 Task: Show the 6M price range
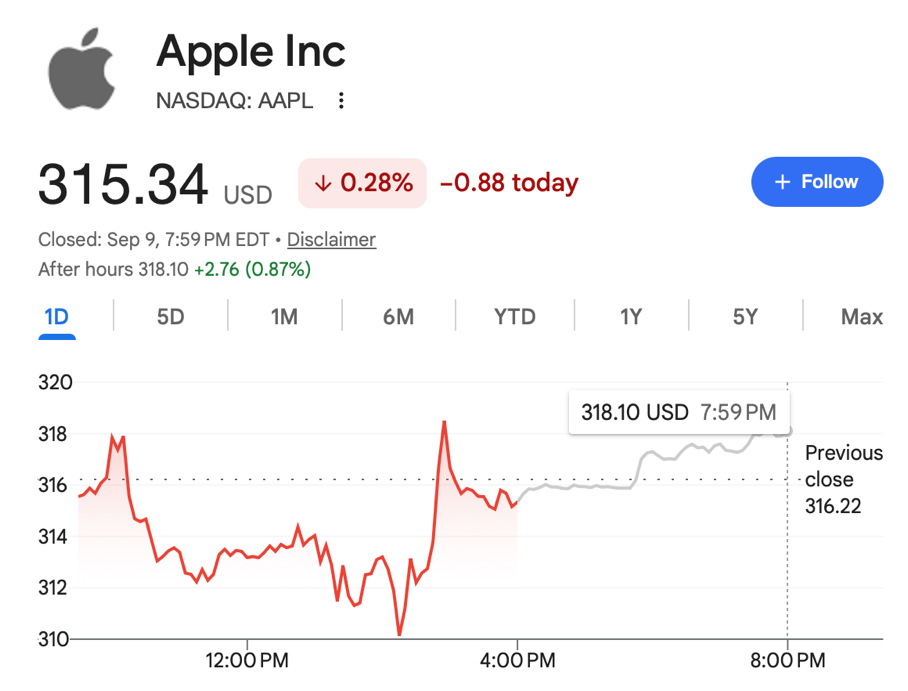398,317
